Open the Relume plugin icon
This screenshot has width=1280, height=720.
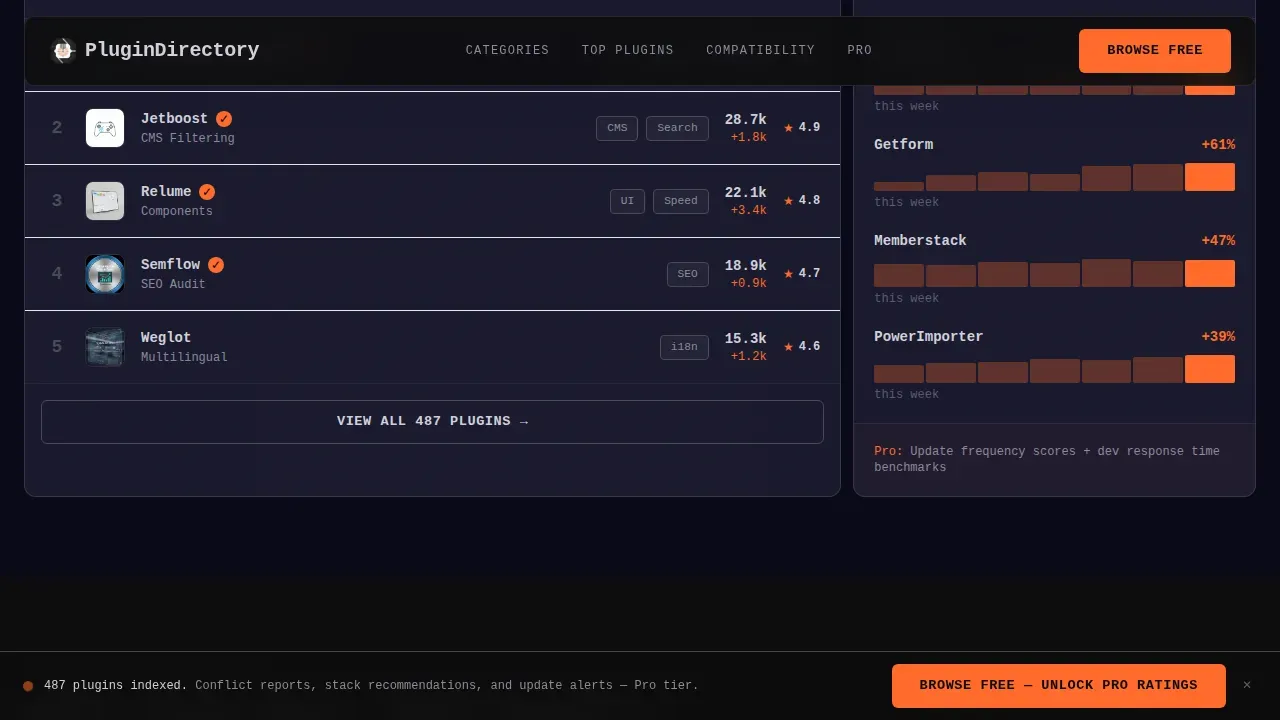pos(105,201)
